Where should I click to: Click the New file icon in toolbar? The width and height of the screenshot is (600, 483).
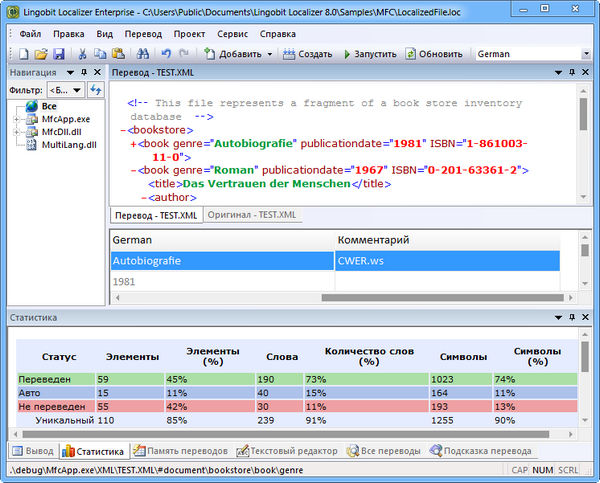23,54
